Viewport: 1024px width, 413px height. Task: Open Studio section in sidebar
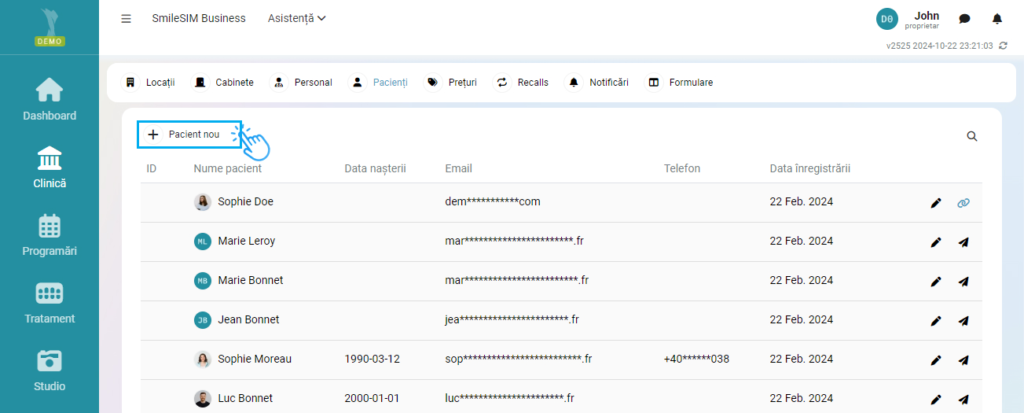click(49, 370)
